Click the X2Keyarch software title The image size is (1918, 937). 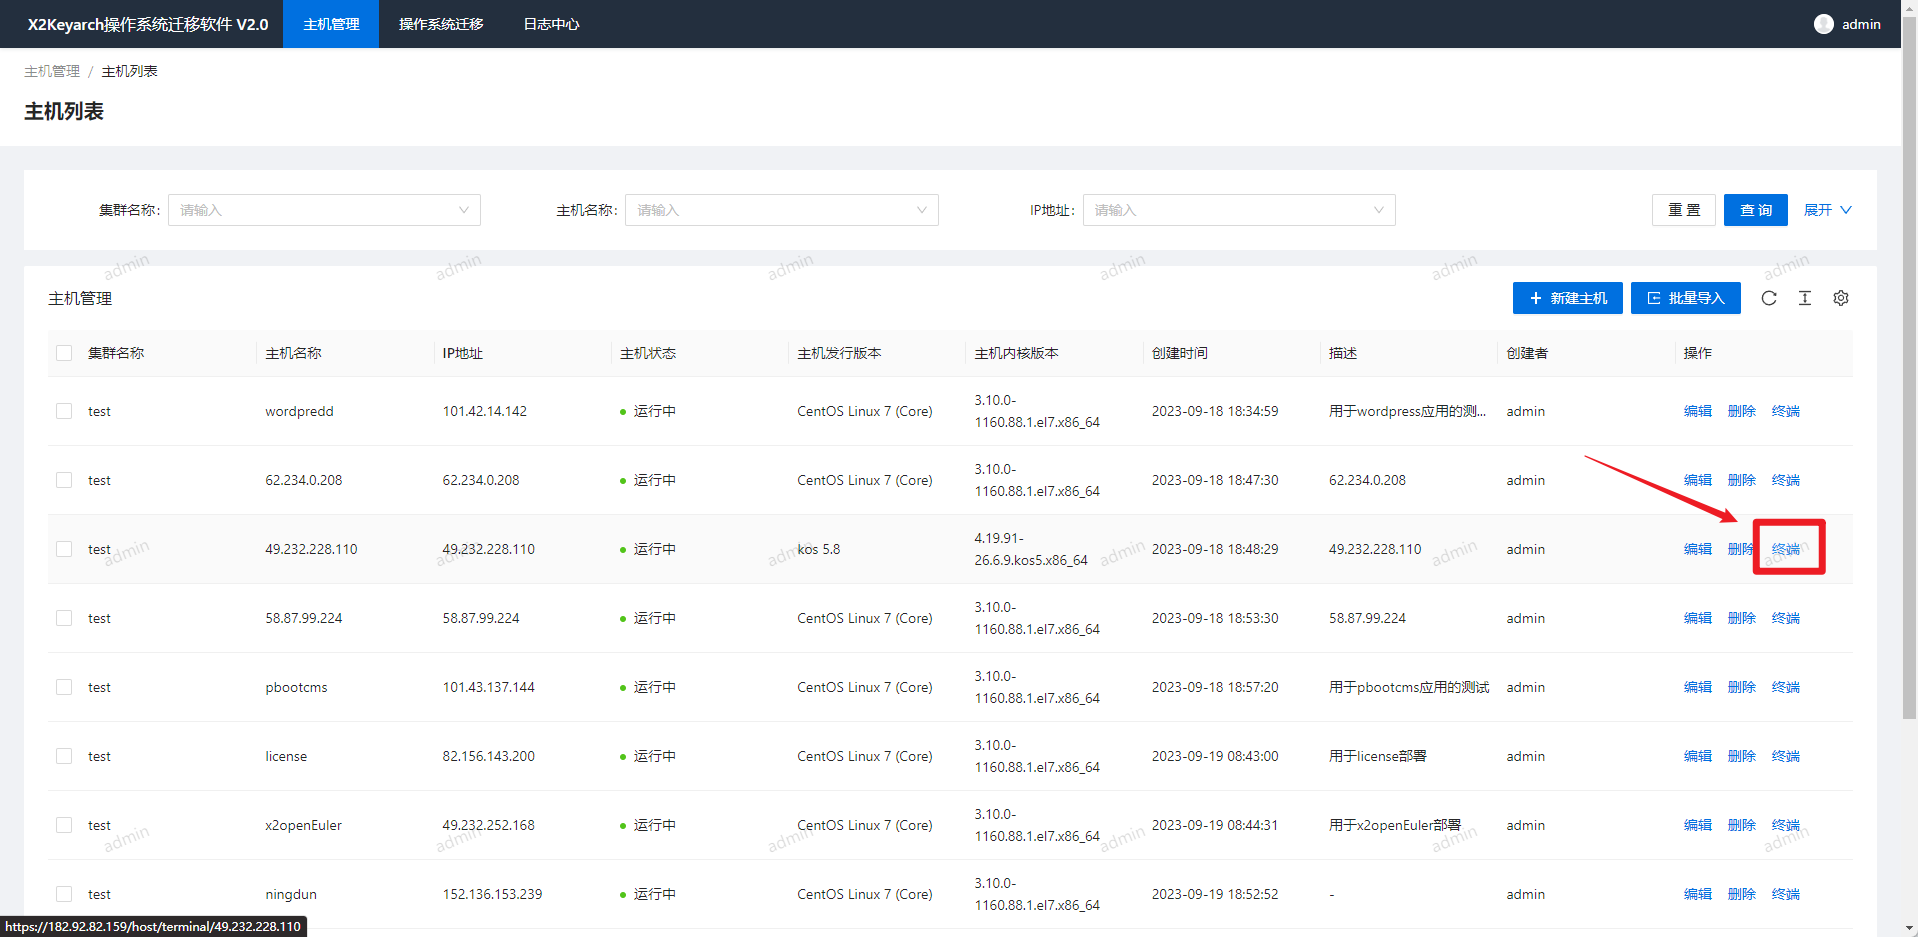click(x=148, y=24)
